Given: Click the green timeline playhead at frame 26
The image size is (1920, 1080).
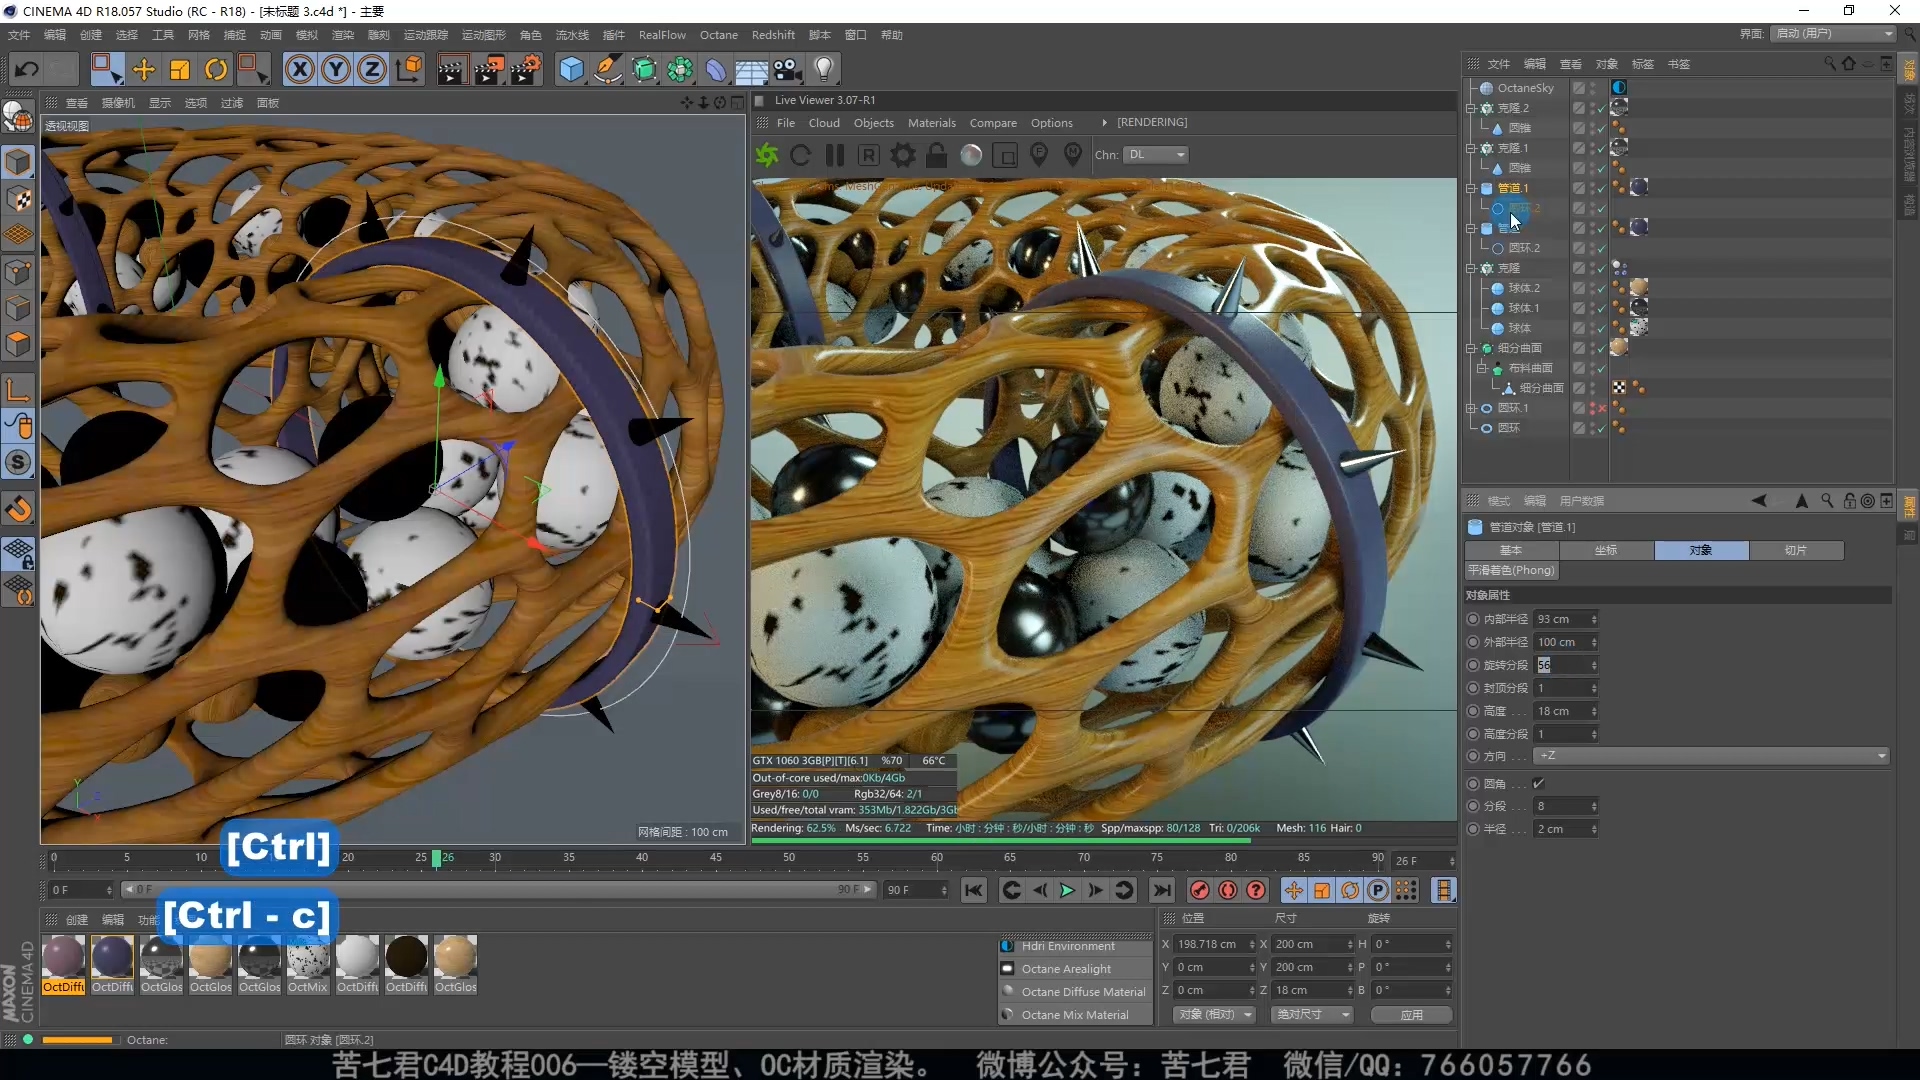Looking at the screenshot, I should tap(436, 858).
